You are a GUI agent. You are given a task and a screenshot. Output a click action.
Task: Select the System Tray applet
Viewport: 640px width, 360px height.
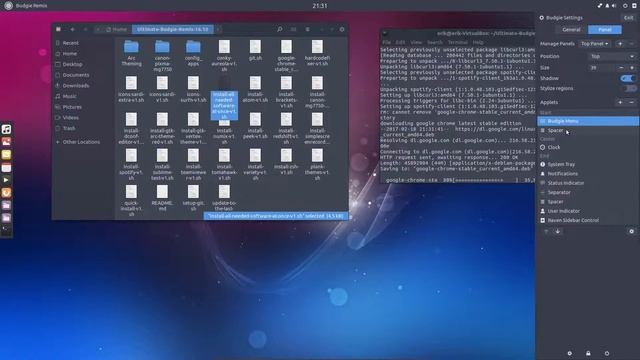[x=588, y=164]
